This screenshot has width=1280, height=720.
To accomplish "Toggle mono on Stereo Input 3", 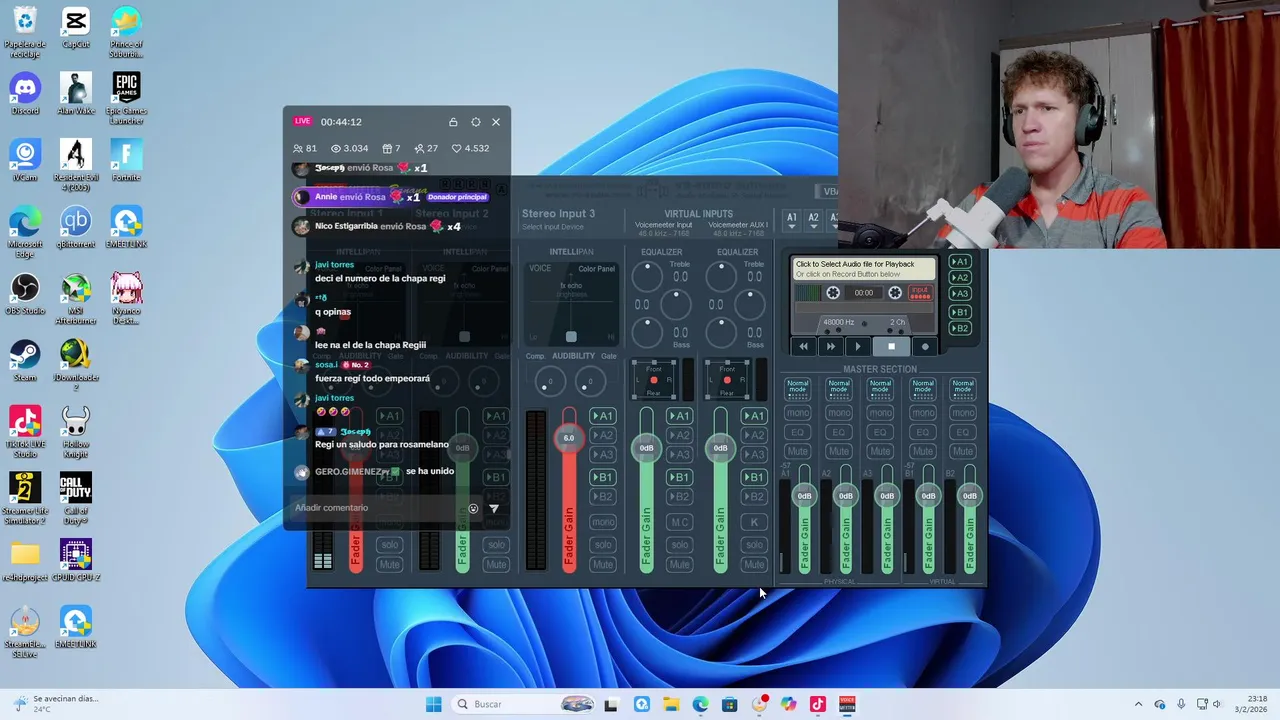I will [x=602, y=522].
